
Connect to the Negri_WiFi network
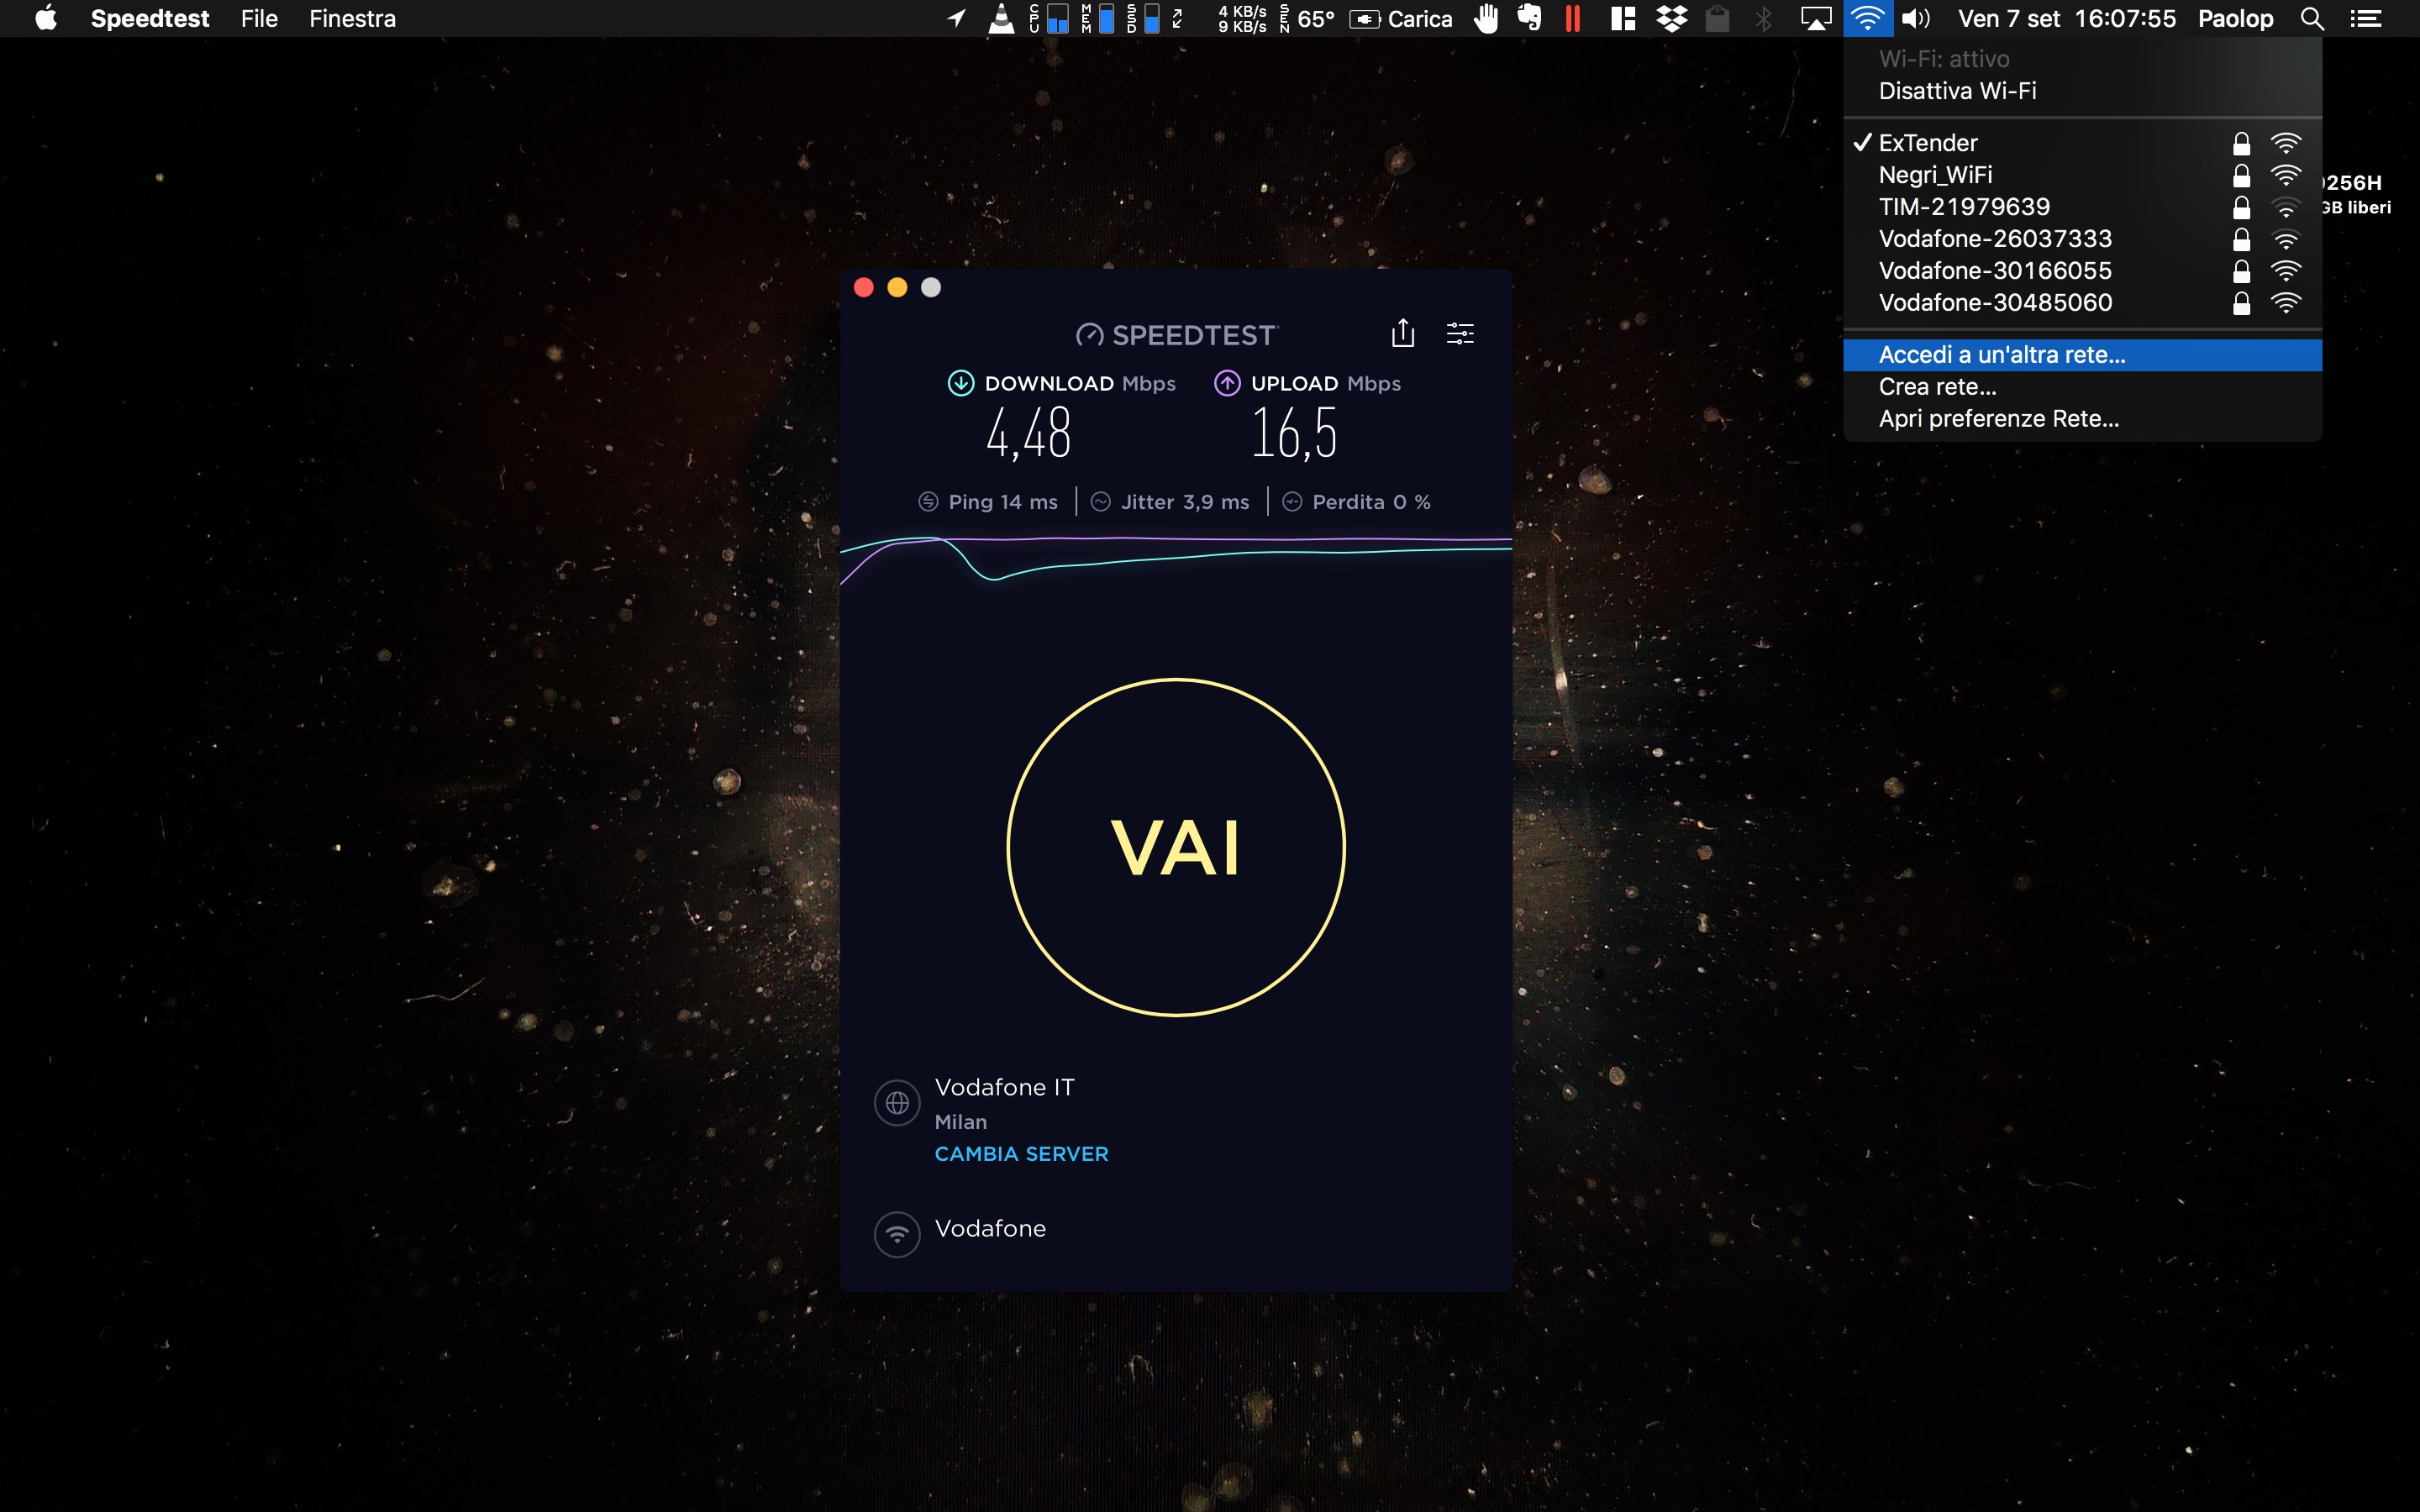(x=2082, y=175)
